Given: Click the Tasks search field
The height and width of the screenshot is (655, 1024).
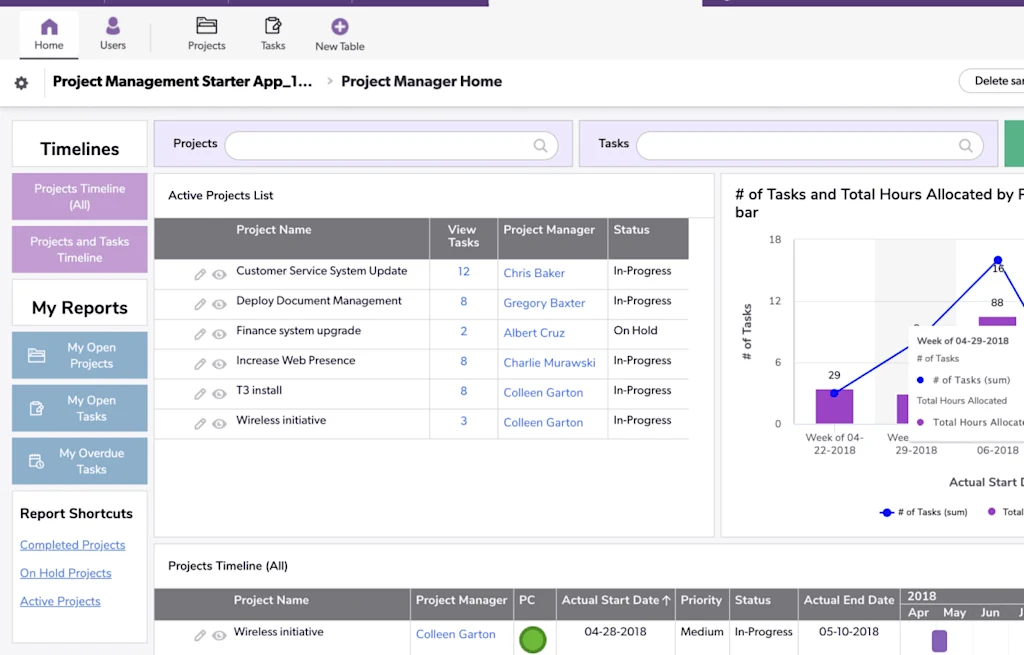Looking at the screenshot, I should 810,146.
